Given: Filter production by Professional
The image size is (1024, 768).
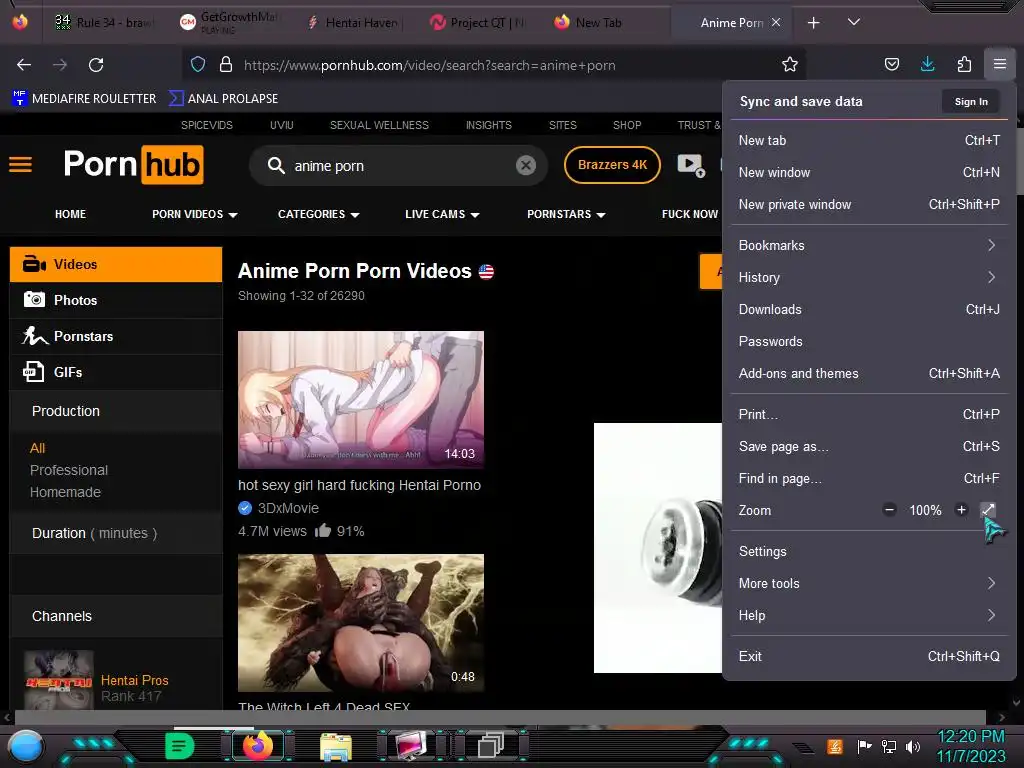Looking at the screenshot, I should coord(69,470).
